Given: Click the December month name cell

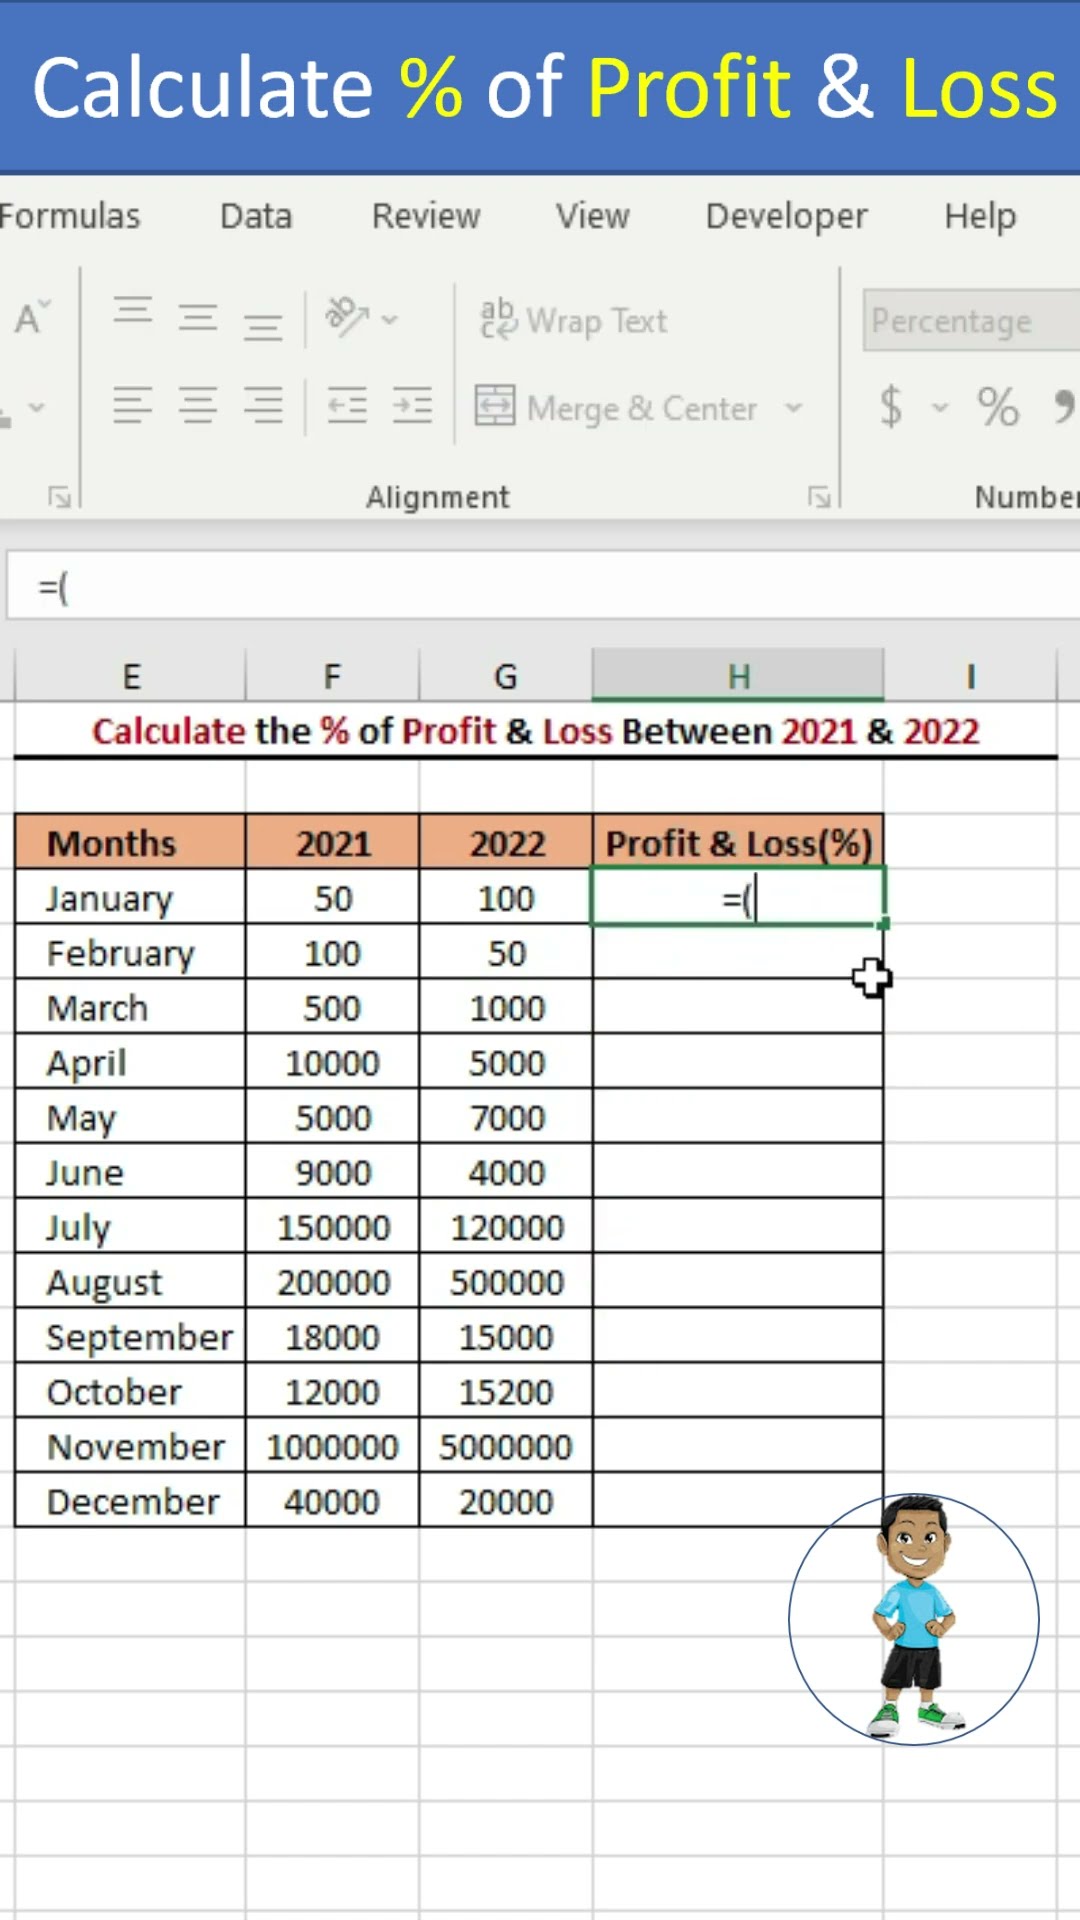Looking at the screenshot, I should (130, 1501).
